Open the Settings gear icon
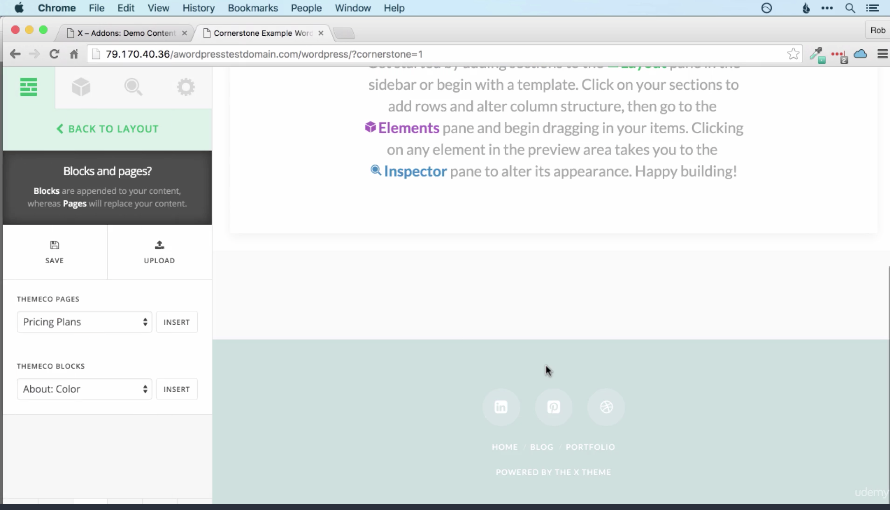 186,87
